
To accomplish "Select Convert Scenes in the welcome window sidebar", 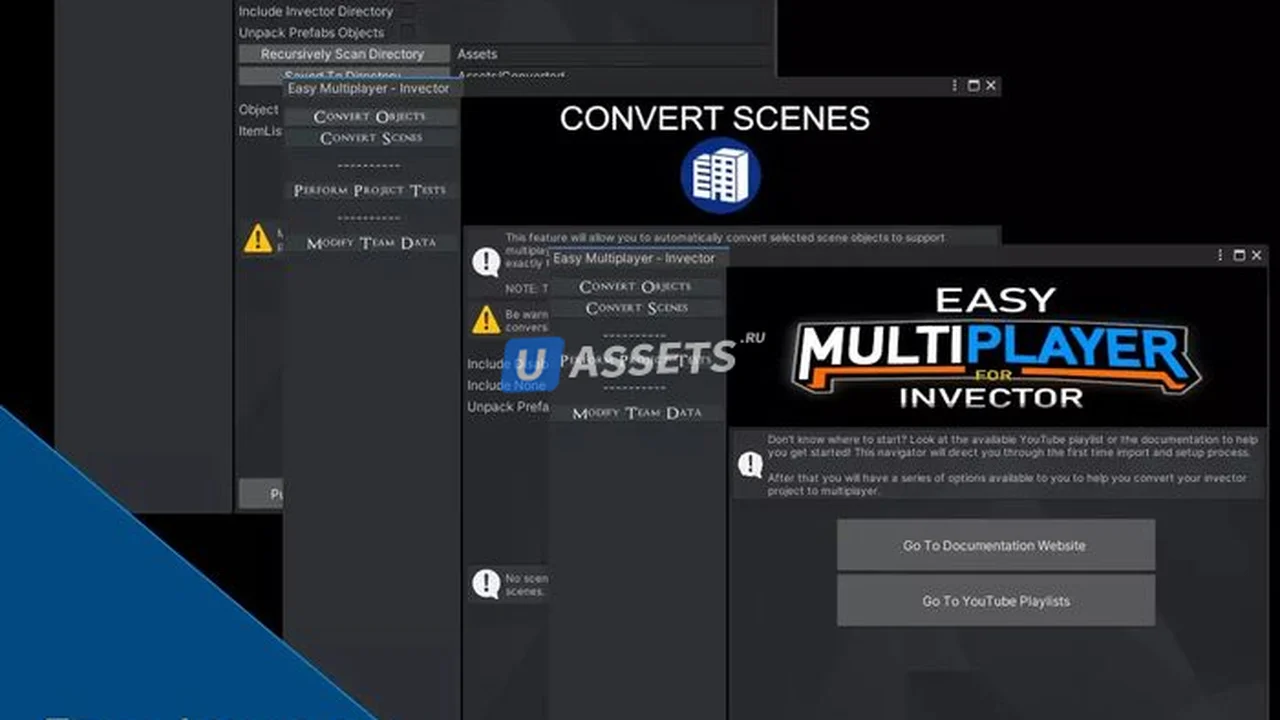I will [636, 308].
